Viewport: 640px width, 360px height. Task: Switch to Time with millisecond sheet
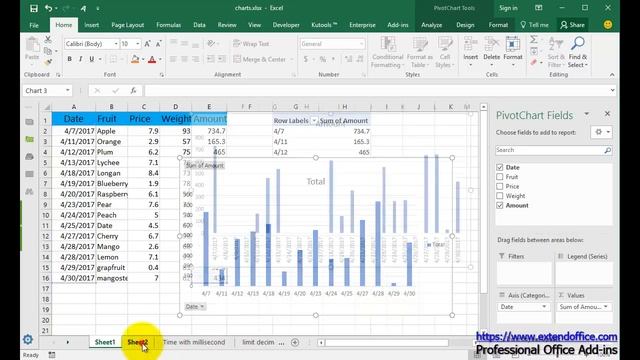pyautogui.click(x=194, y=342)
